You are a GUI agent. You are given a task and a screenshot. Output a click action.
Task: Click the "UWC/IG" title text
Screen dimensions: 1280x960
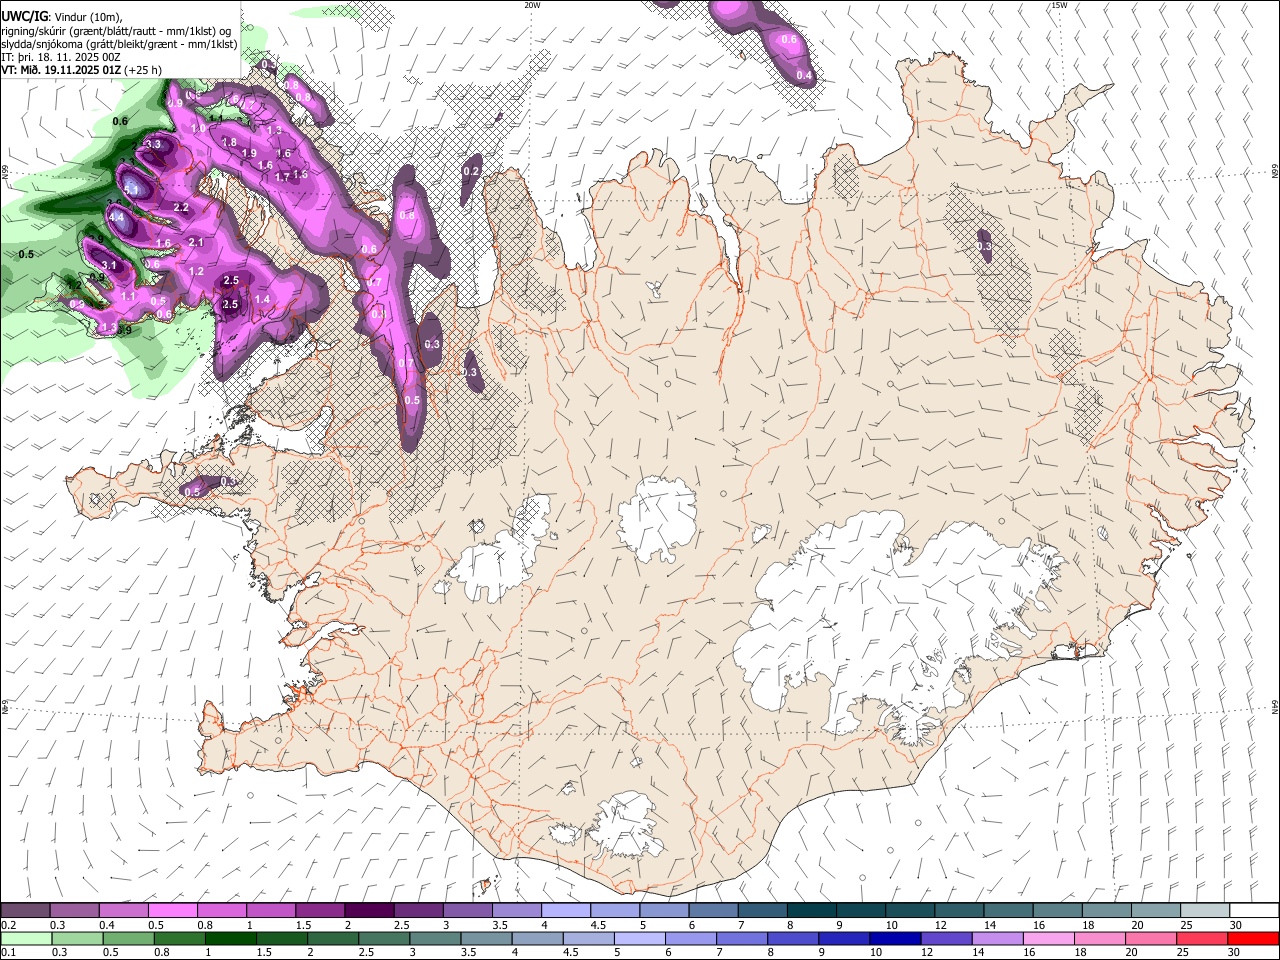click(23, 17)
